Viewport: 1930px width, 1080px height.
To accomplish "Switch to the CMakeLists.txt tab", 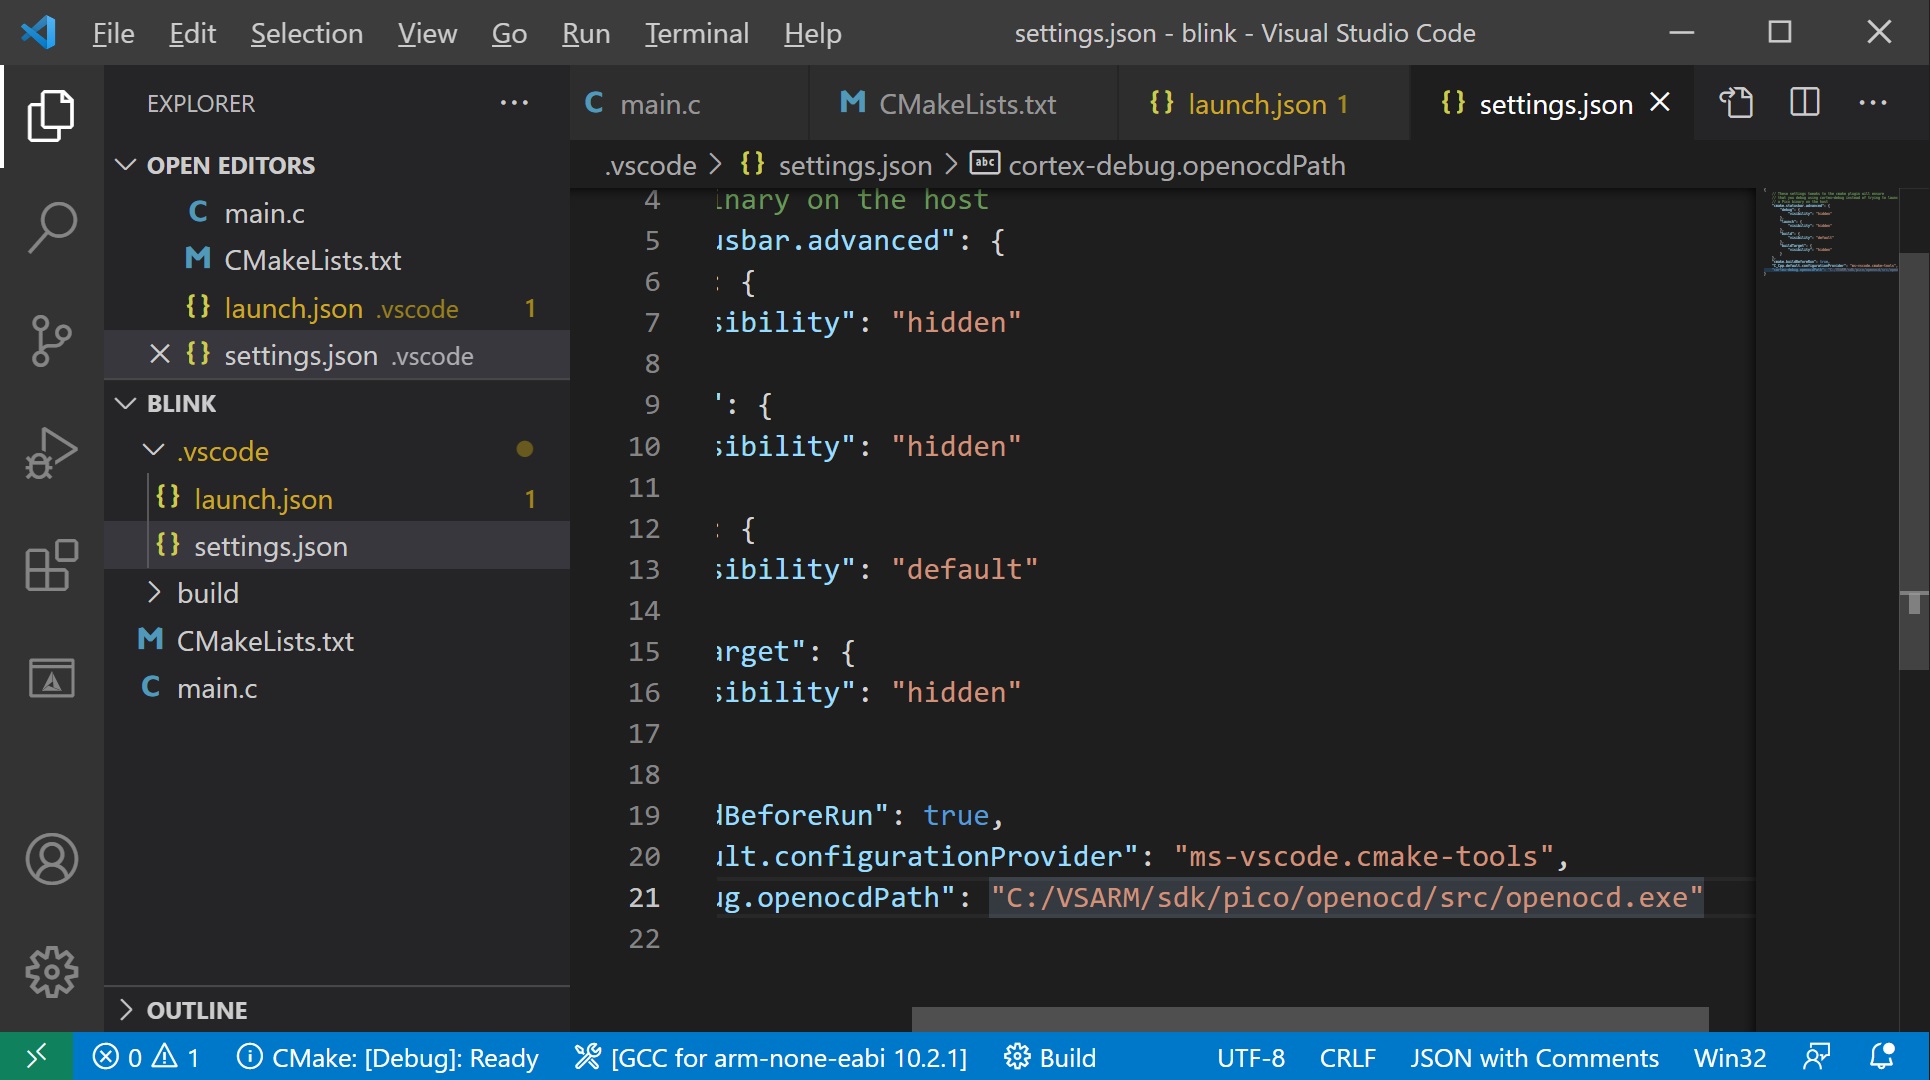I will [x=963, y=103].
